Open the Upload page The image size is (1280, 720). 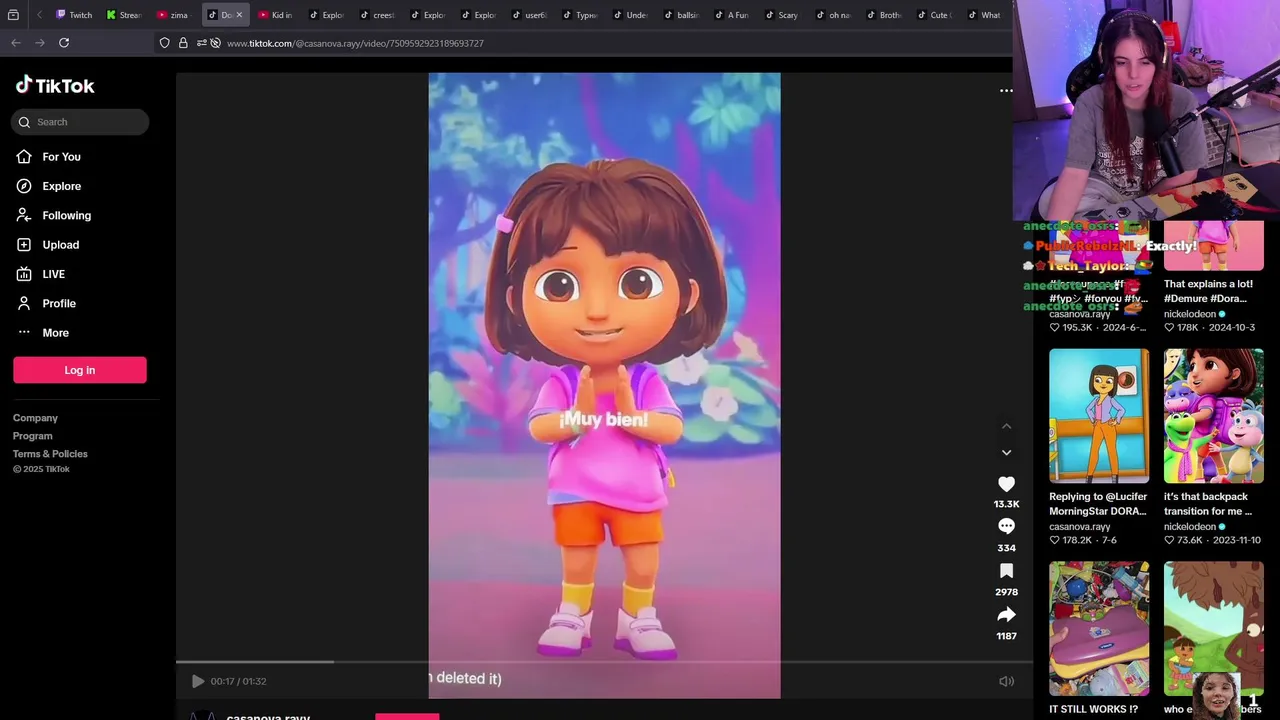tap(60, 245)
